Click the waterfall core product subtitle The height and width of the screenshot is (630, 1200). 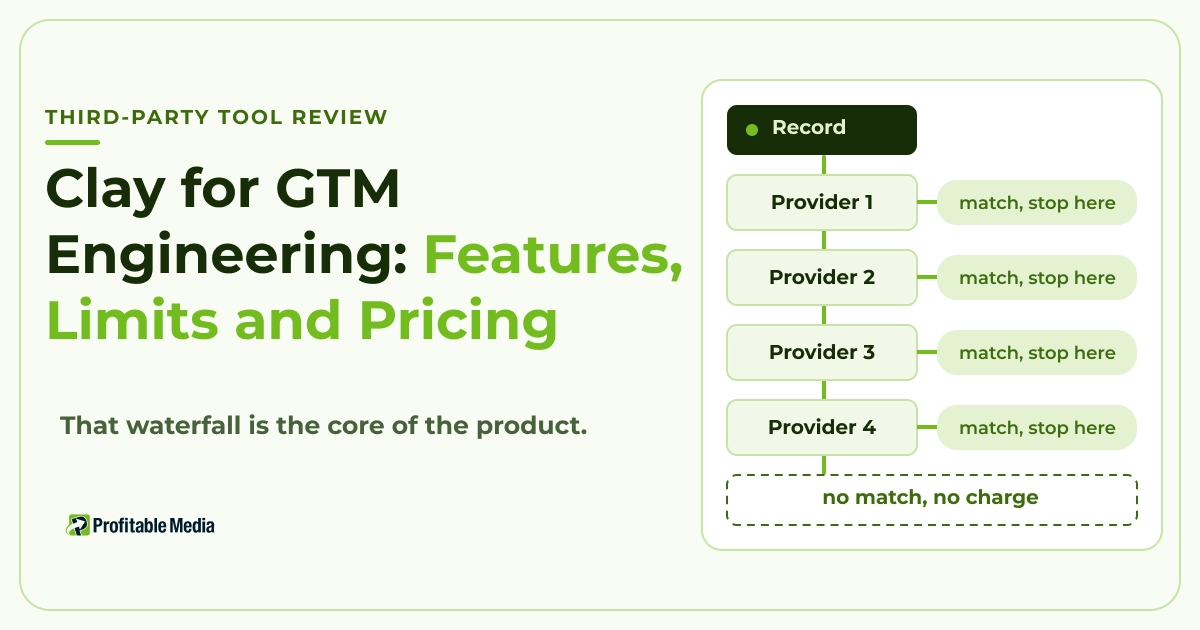click(x=323, y=425)
